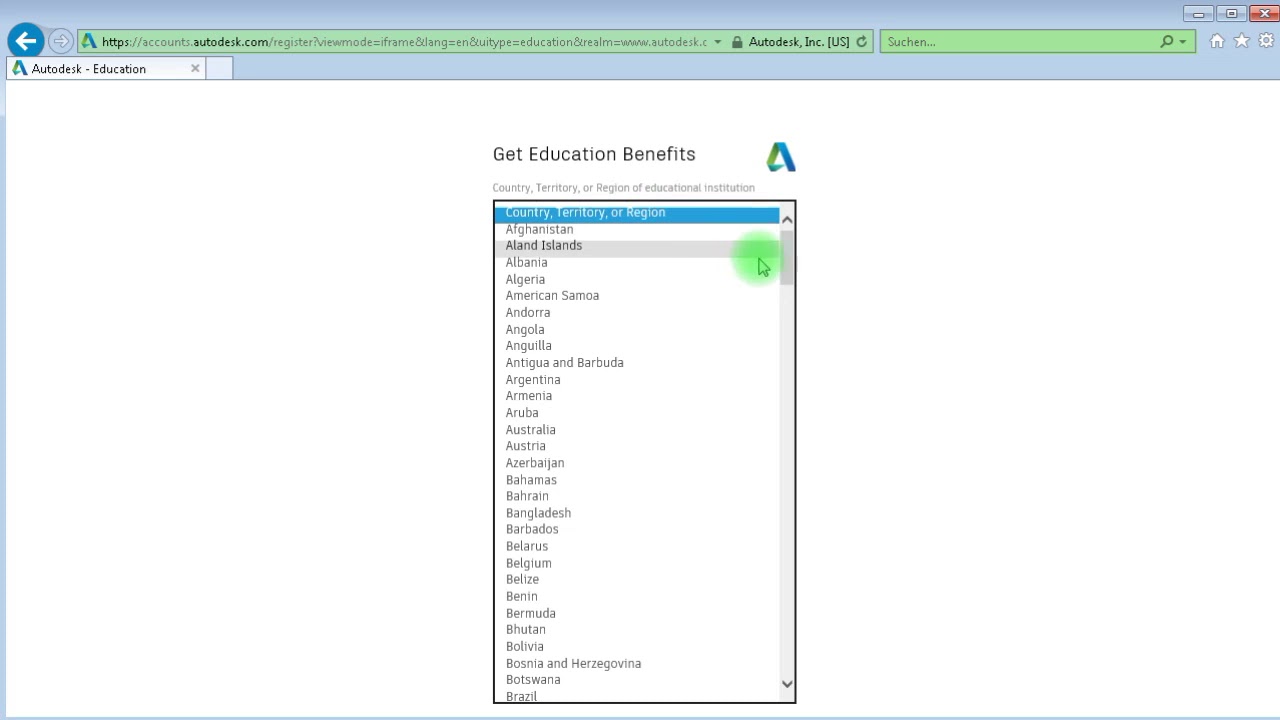Select Bosnia and Herzegovina option
Image resolution: width=1280 pixels, height=720 pixels.
point(636,663)
